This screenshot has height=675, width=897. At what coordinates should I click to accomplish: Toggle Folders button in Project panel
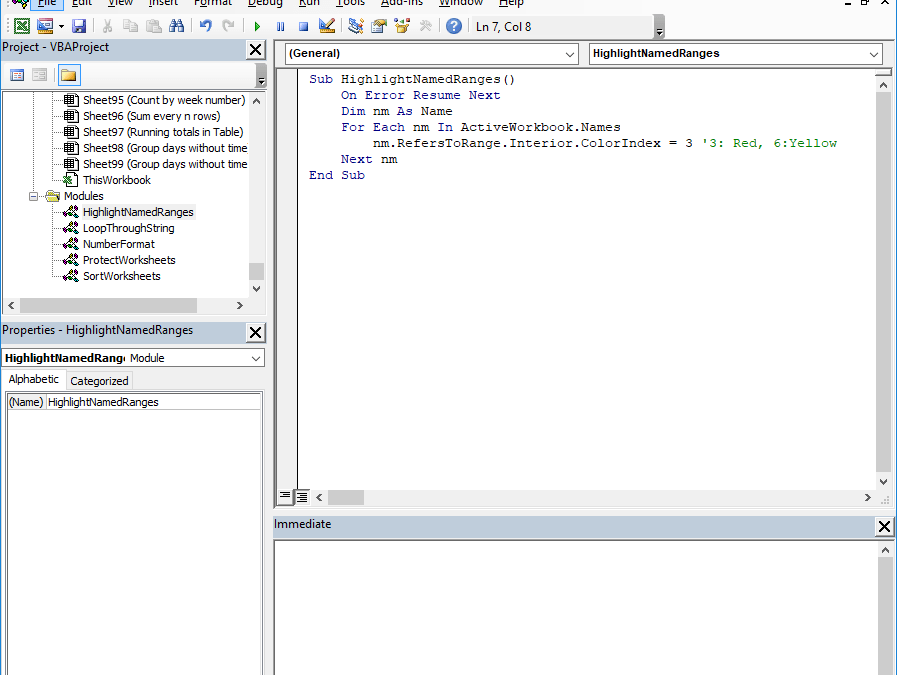coord(69,76)
